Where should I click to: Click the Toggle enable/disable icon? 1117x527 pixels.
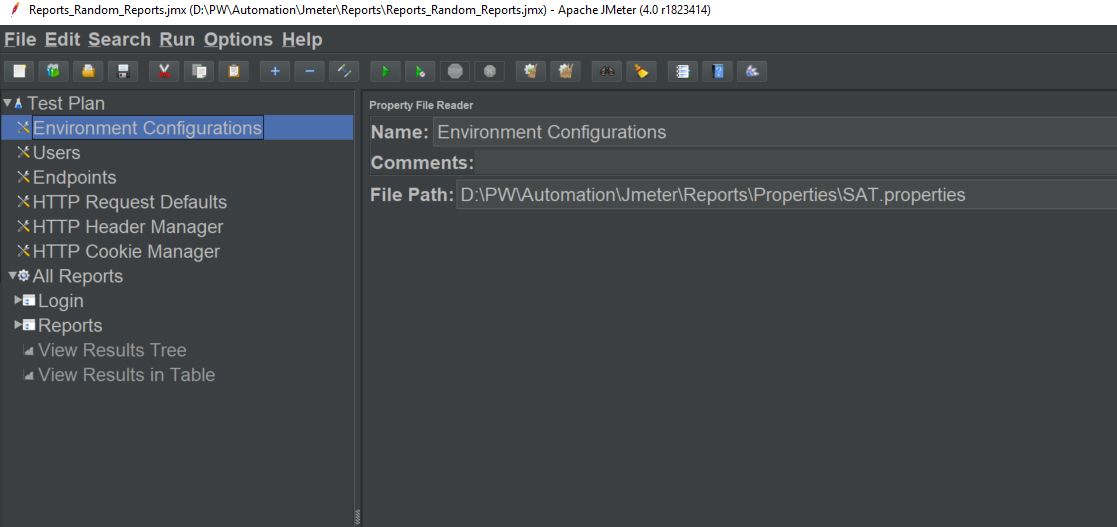click(344, 71)
